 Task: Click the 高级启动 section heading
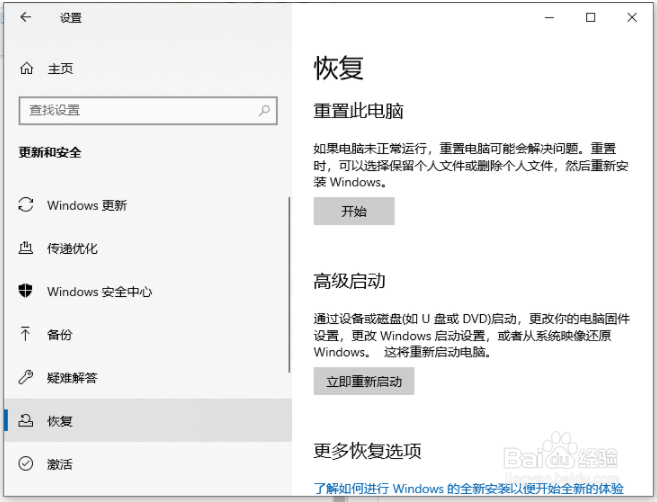click(349, 281)
